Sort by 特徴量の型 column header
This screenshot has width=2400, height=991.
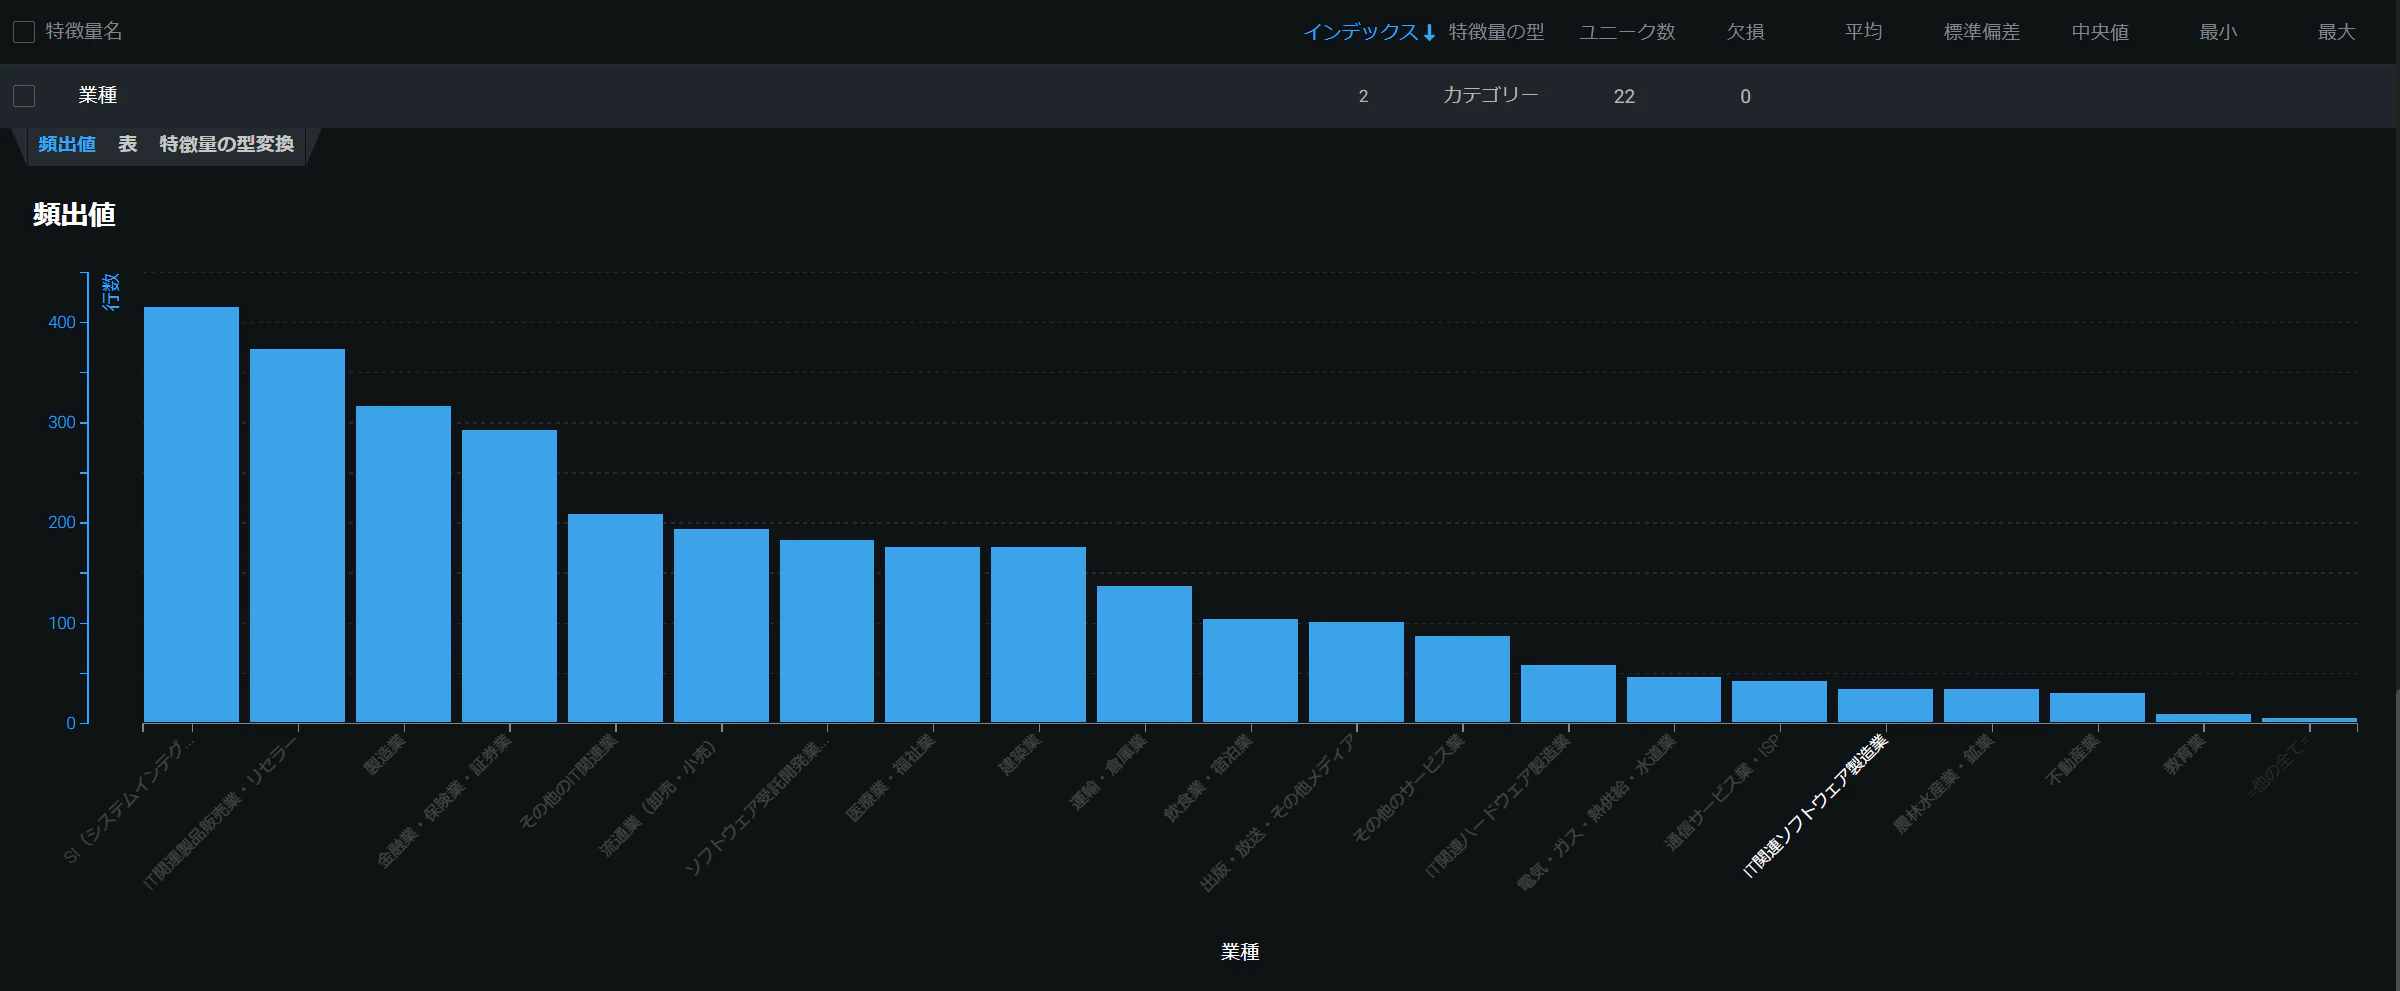tap(1496, 32)
